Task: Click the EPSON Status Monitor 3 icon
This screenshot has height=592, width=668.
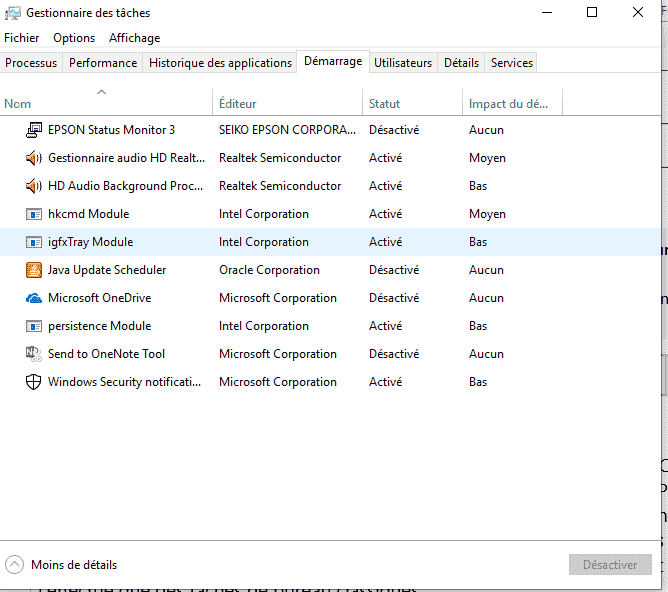Action: 34,130
